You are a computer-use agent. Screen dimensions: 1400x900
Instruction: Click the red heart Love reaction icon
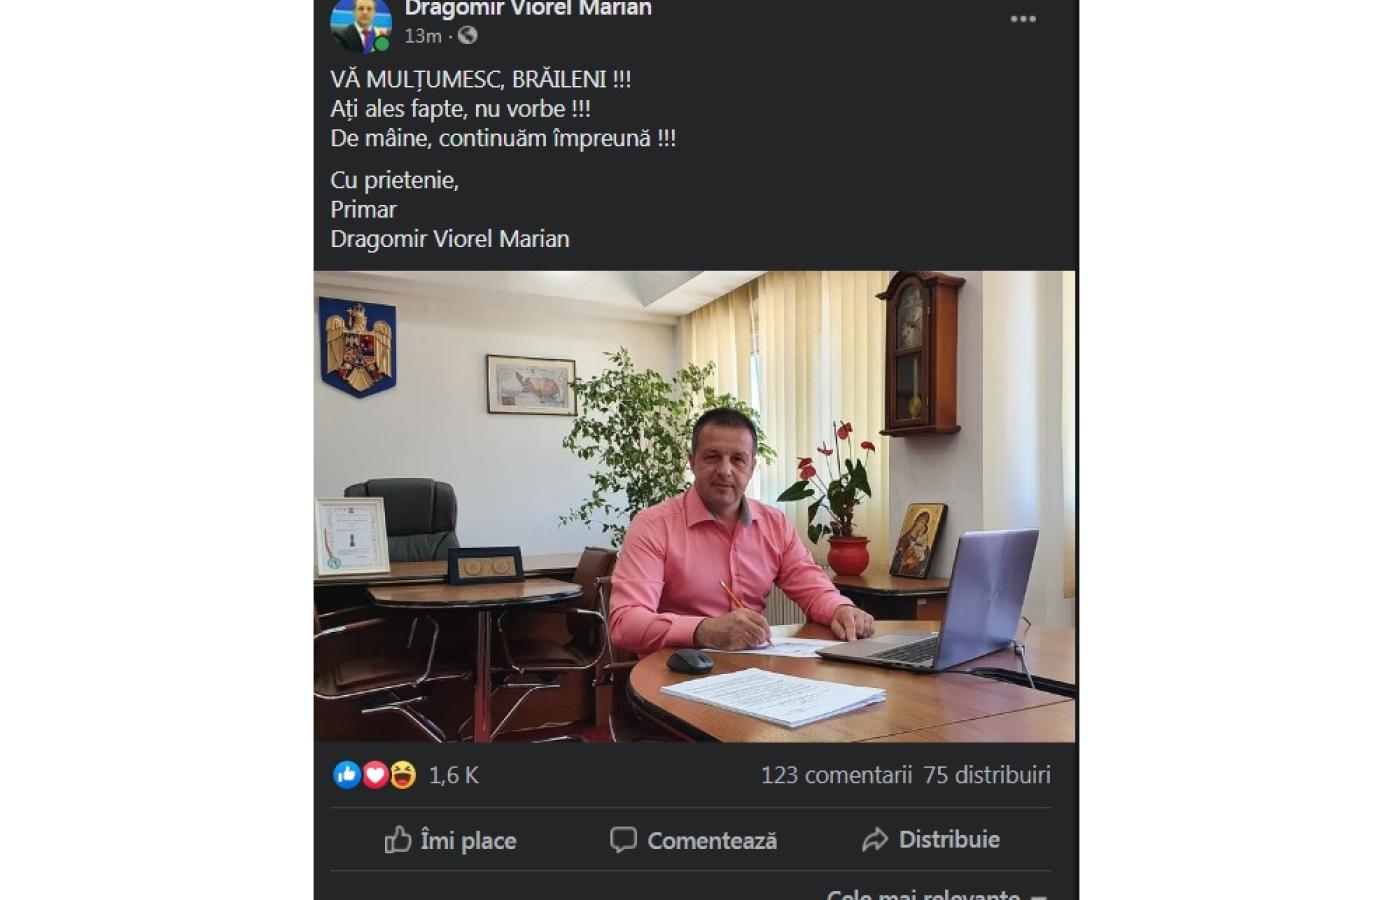point(375,775)
